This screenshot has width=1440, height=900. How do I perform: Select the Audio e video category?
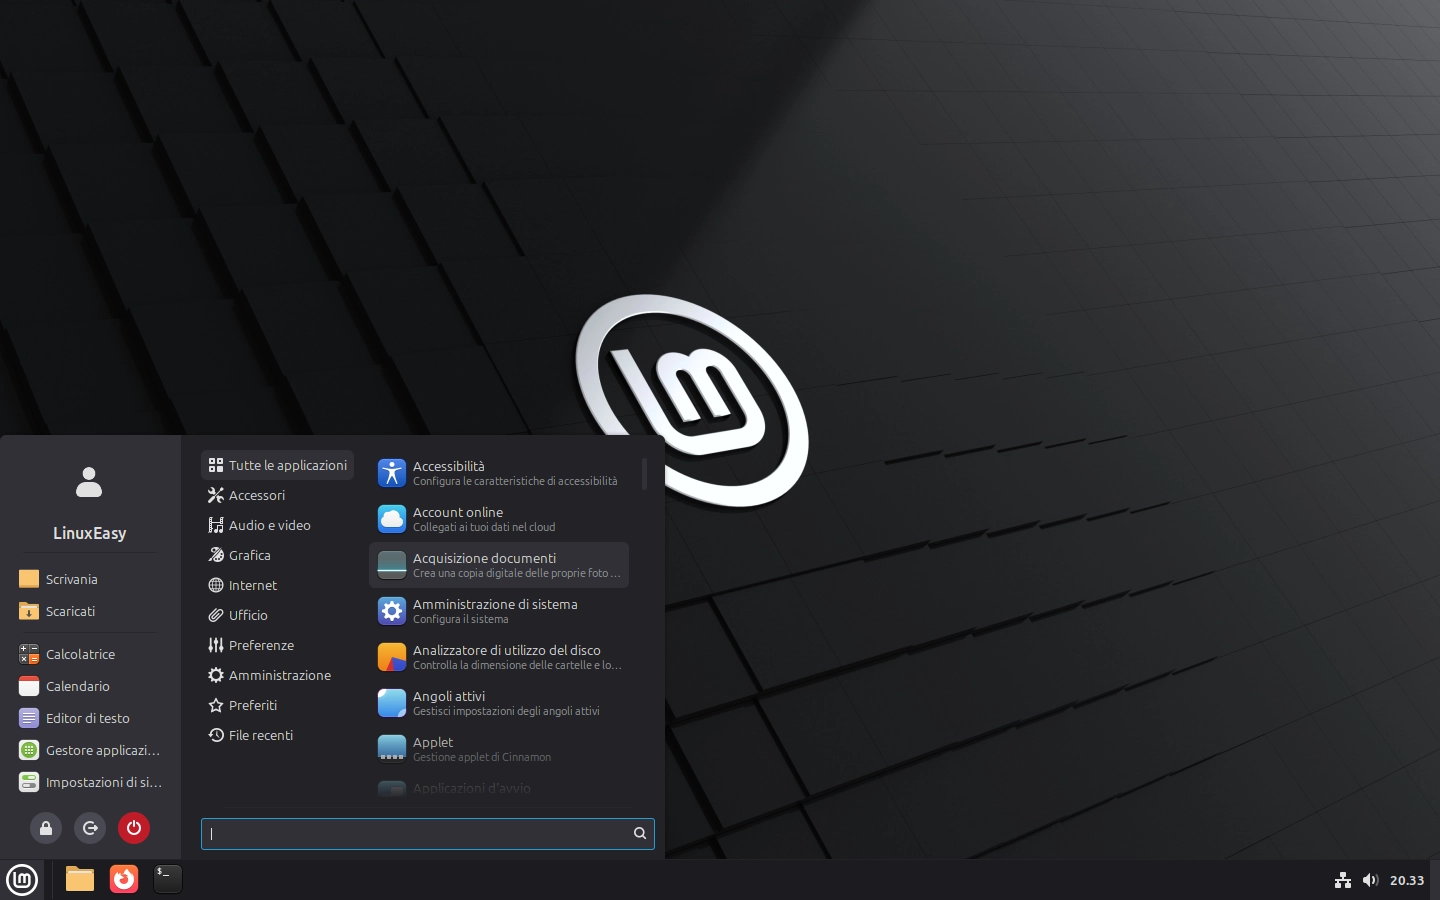(x=278, y=525)
